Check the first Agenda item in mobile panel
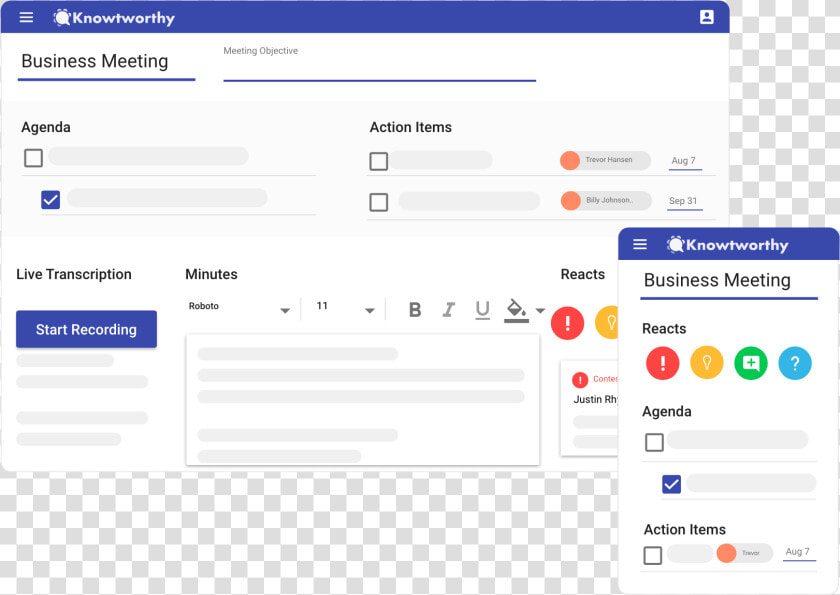The image size is (840, 595). click(654, 442)
